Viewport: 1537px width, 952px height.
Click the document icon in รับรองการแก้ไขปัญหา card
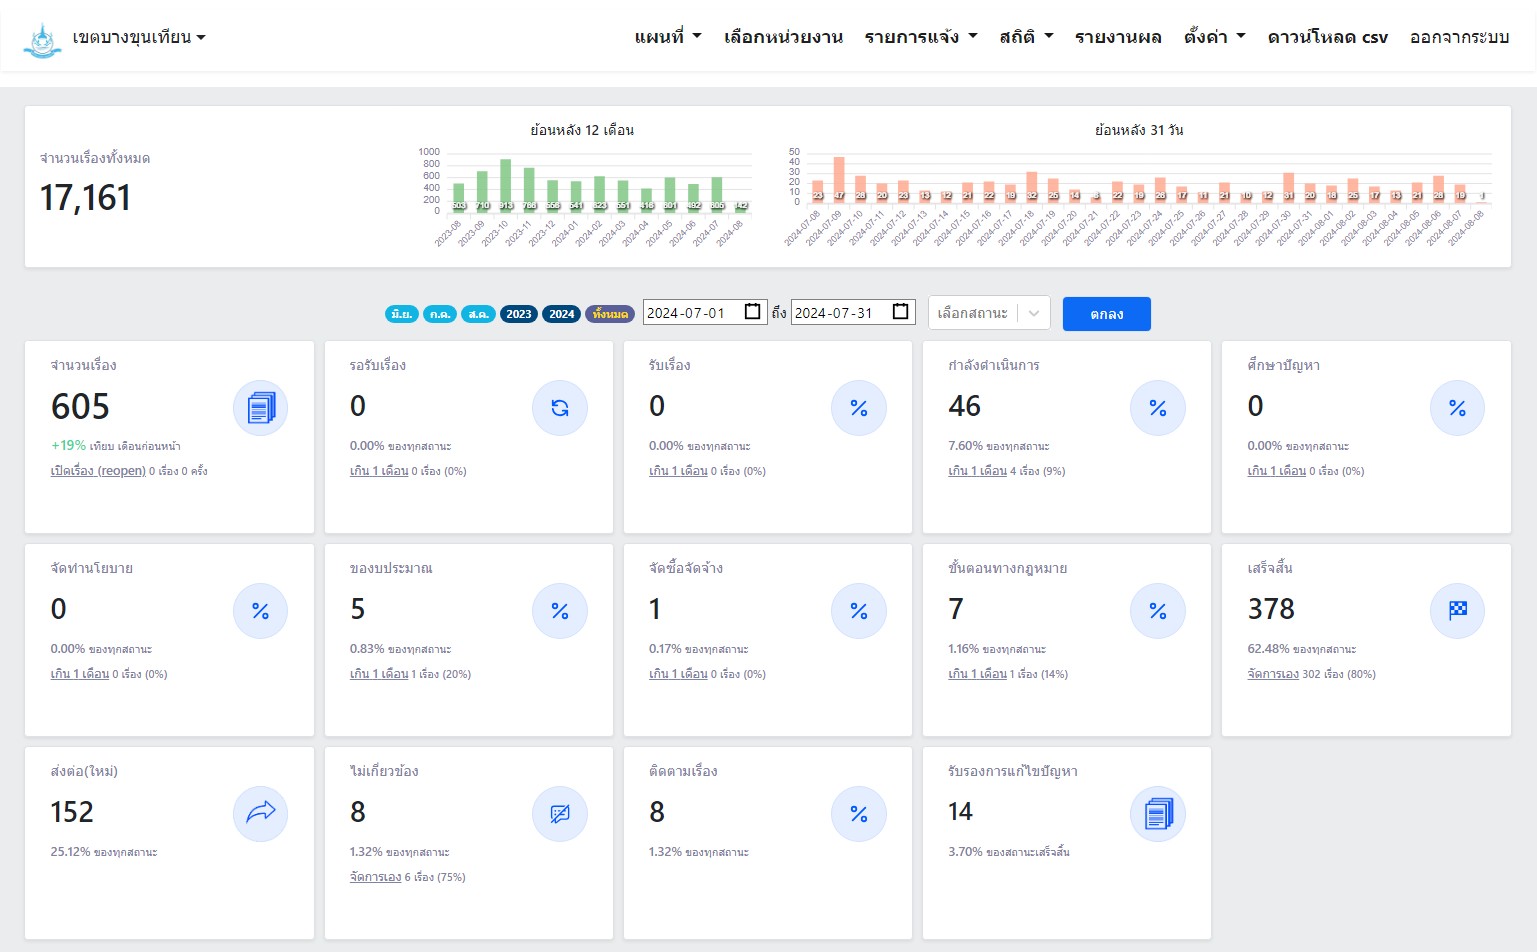click(1157, 814)
